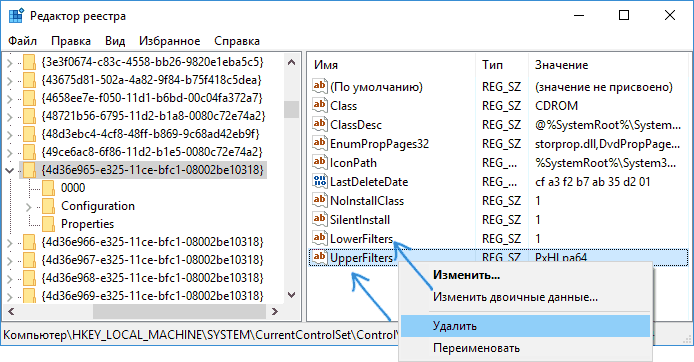Click the IconPath string value icon
The width and height of the screenshot is (694, 362).
(320, 162)
